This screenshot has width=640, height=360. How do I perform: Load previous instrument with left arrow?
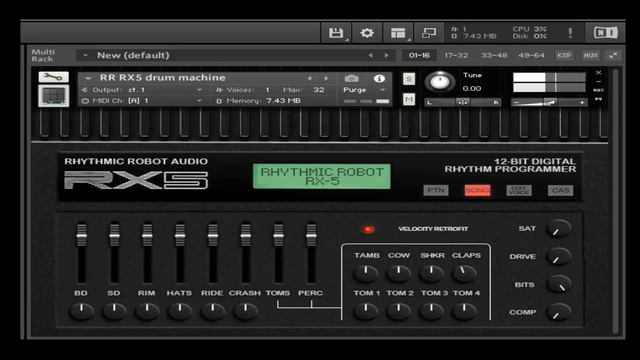[x=310, y=78]
